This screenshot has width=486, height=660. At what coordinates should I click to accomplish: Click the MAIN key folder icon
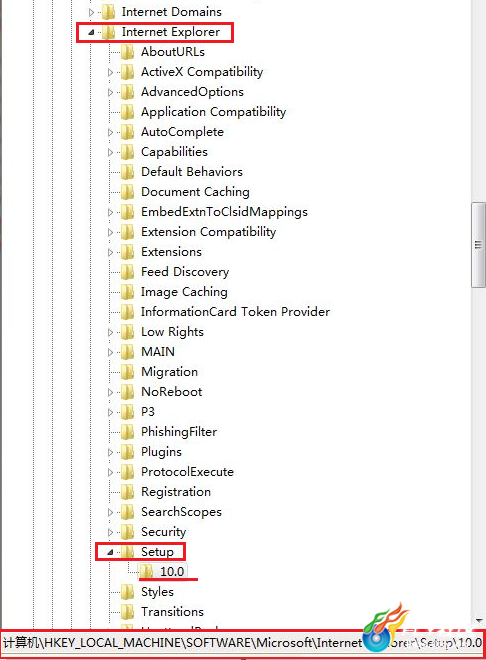[x=127, y=352]
